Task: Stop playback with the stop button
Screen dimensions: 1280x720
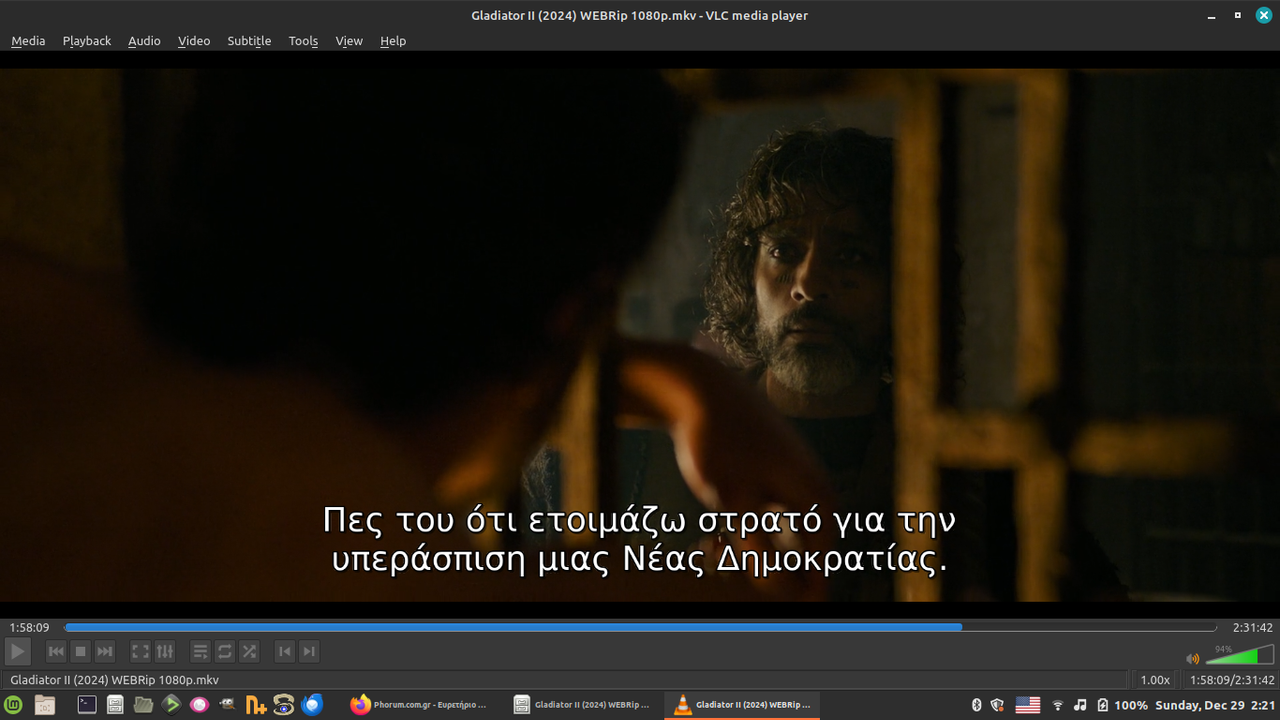Action: click(x=81, y=652)
